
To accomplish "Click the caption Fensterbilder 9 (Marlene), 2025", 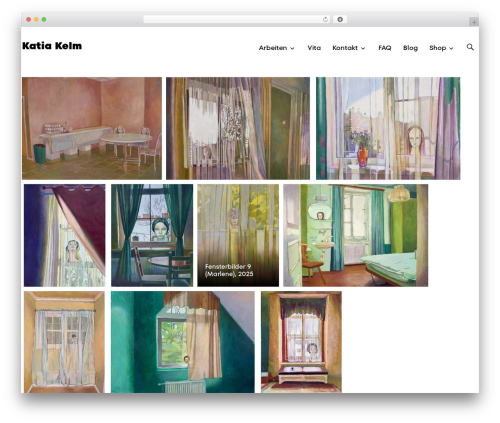I will (229, 270).
